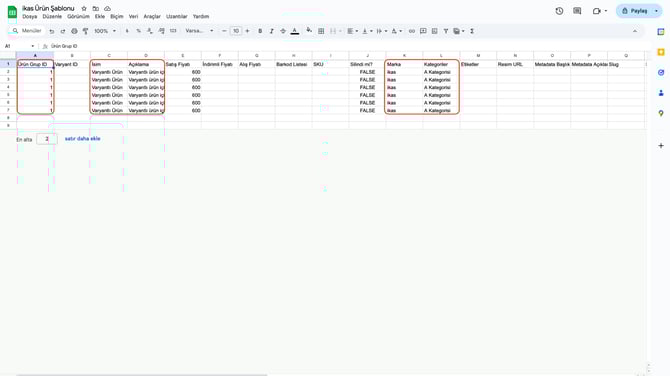Screen dimensions: 670x376
Task: Click the Paylaş share button
Action: click(x=635, y=11)
